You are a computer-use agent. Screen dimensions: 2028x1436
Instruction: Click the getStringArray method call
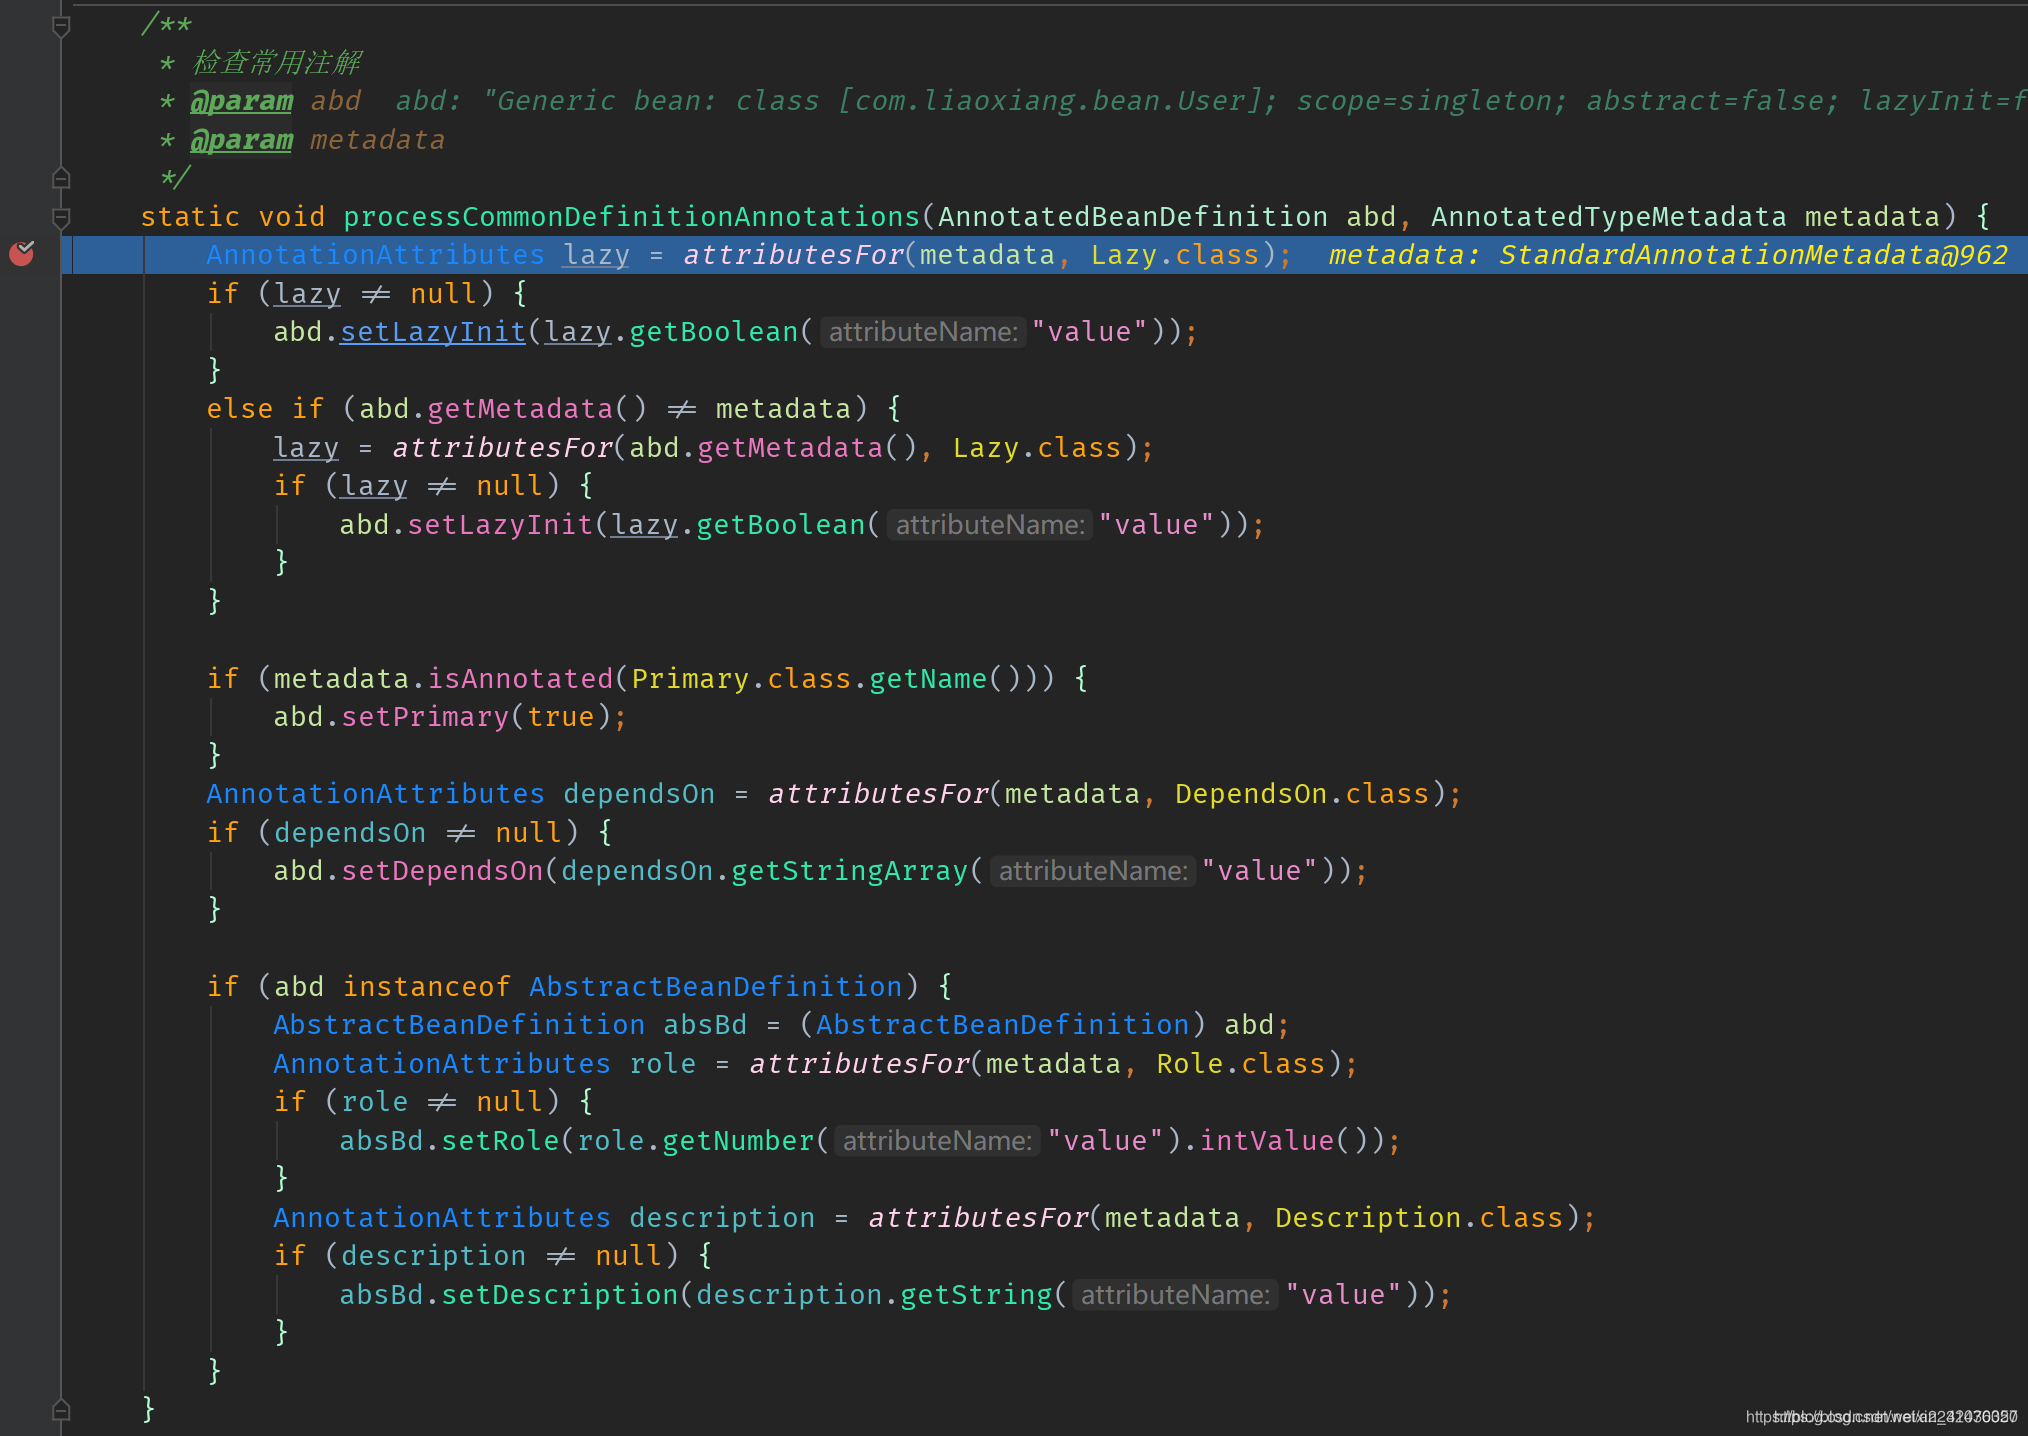tap(850, 871)
